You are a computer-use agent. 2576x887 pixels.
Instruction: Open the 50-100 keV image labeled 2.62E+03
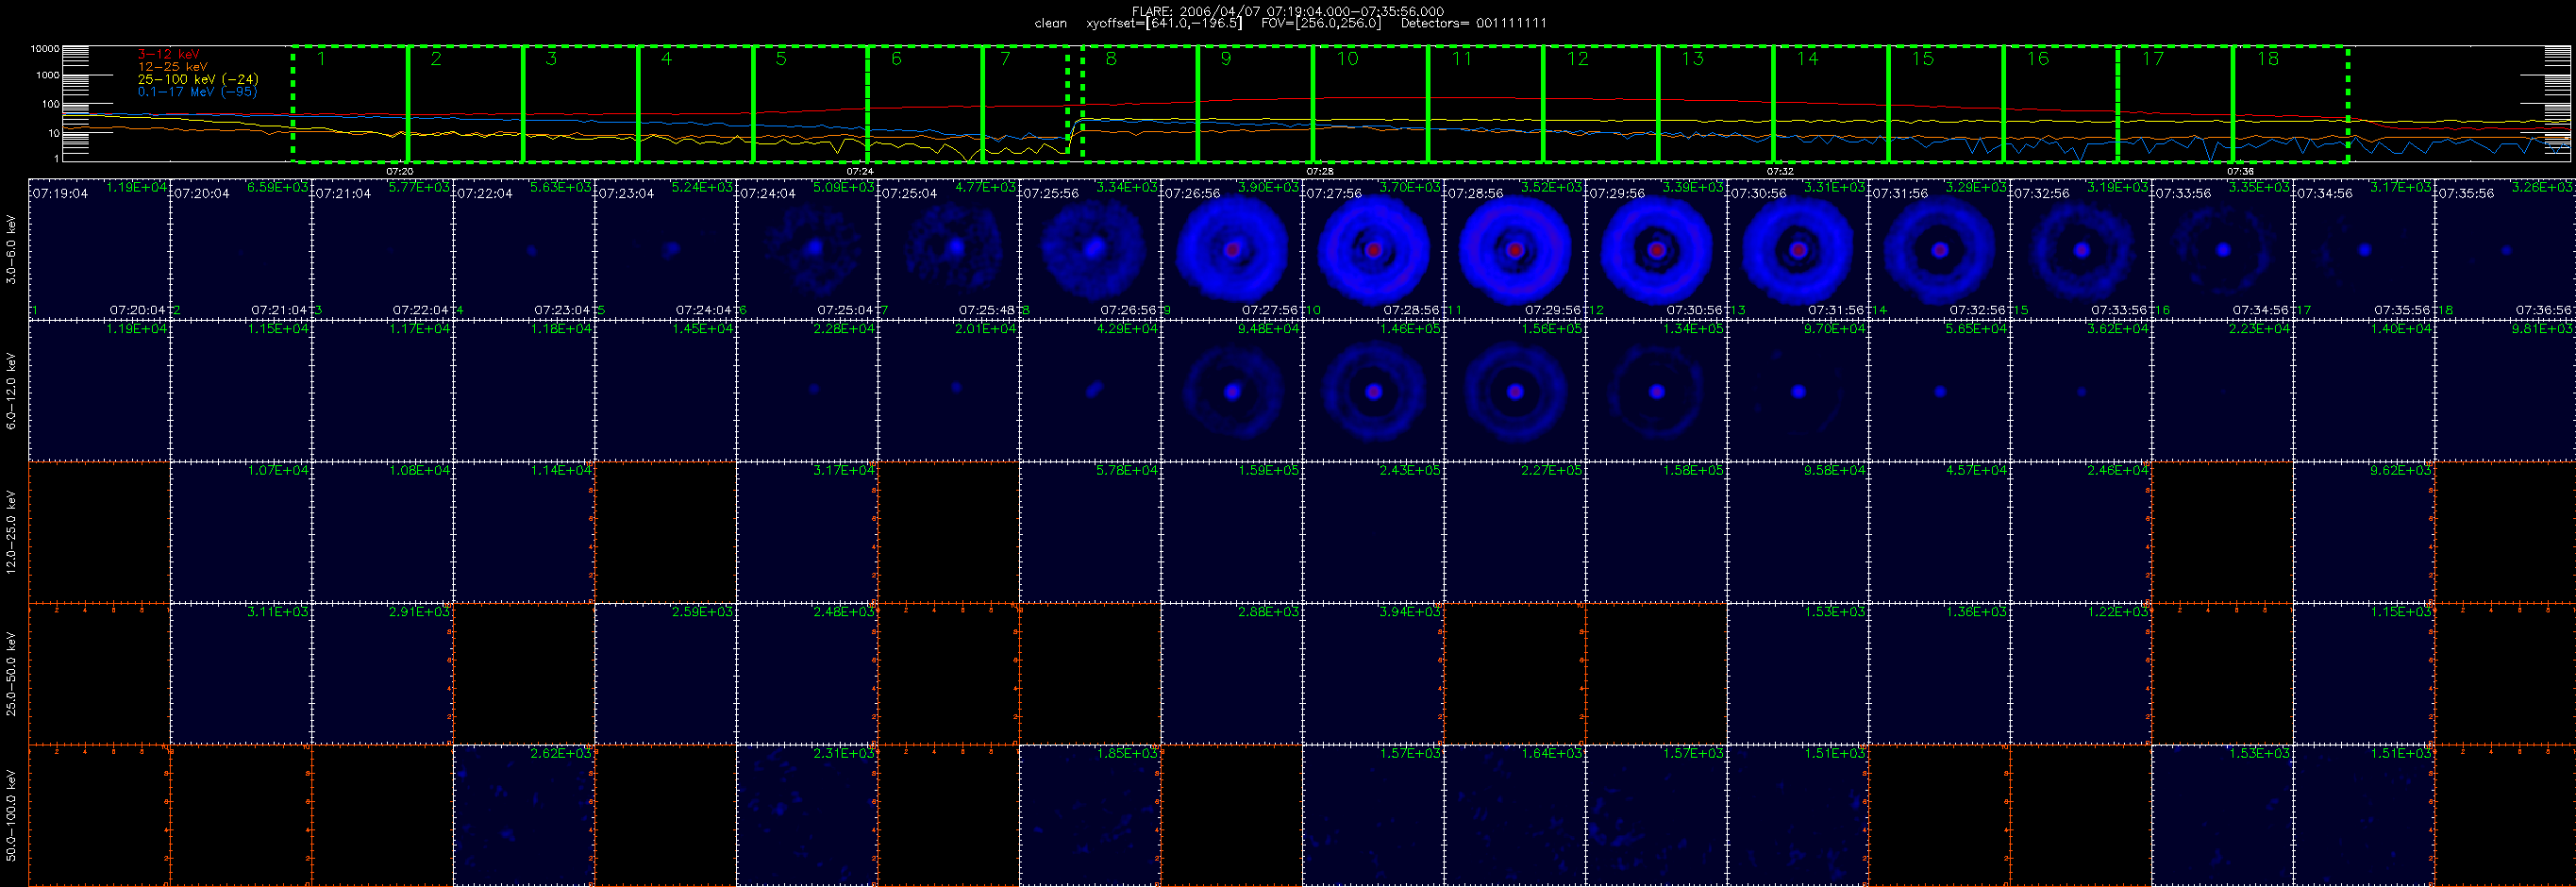(524, 815)
